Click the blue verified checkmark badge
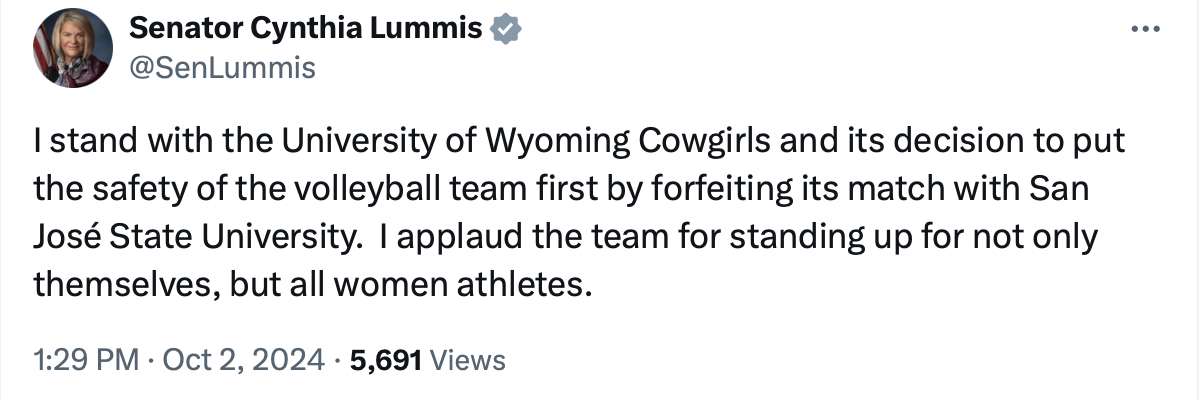 point(507,31)
